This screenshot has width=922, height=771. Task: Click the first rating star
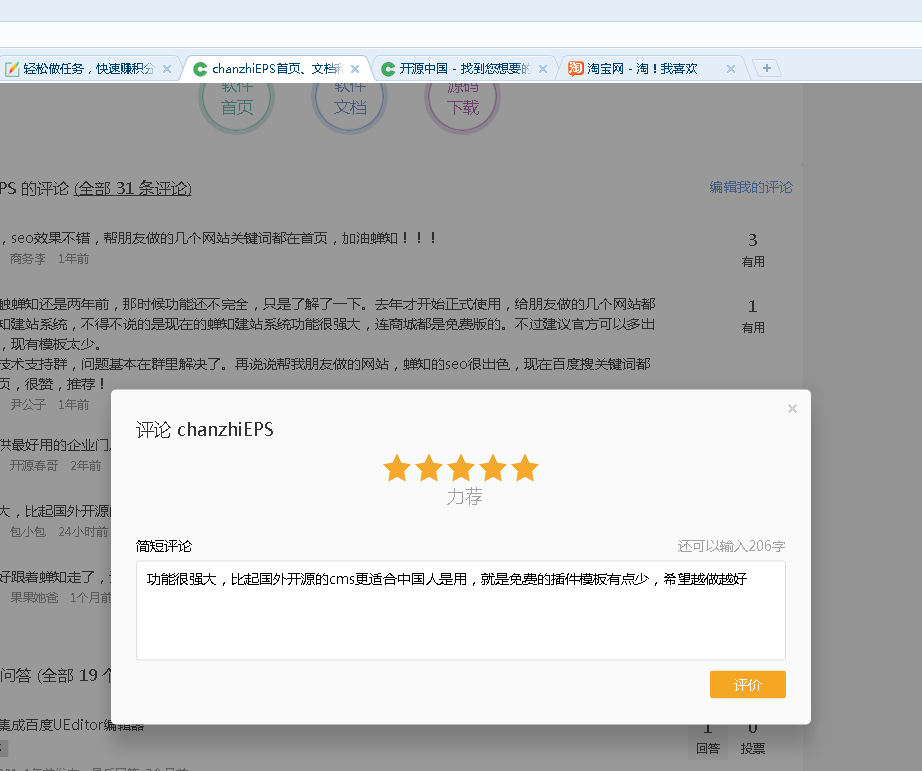coord(397,468)
